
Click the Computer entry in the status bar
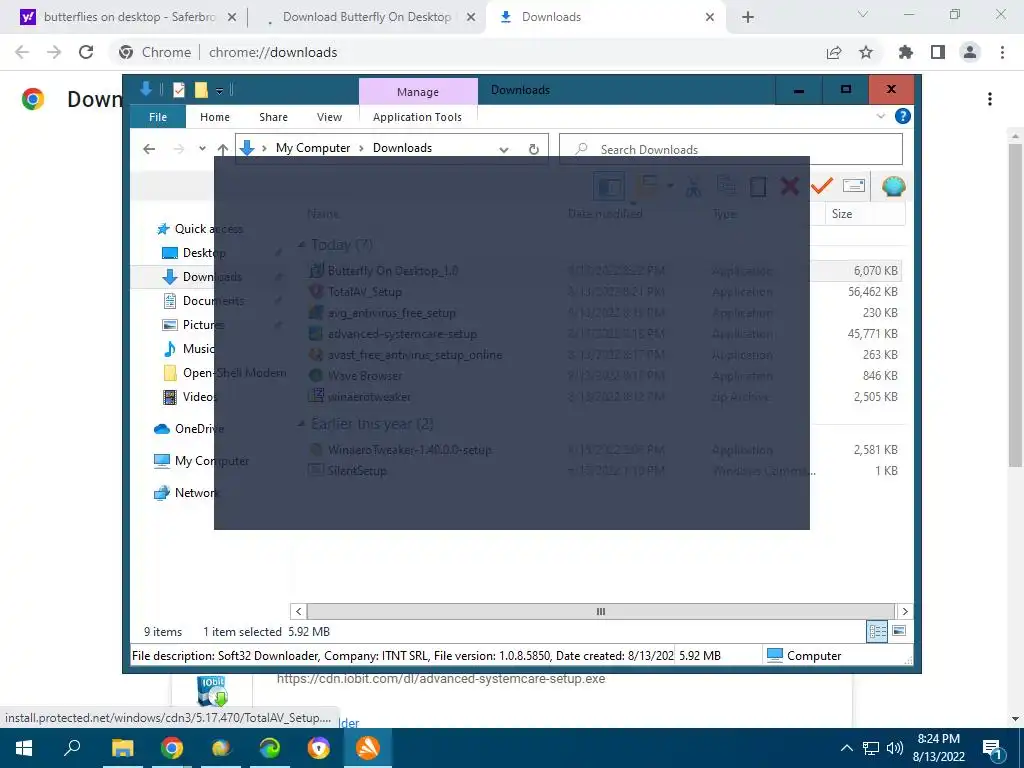tap(805, 655)
